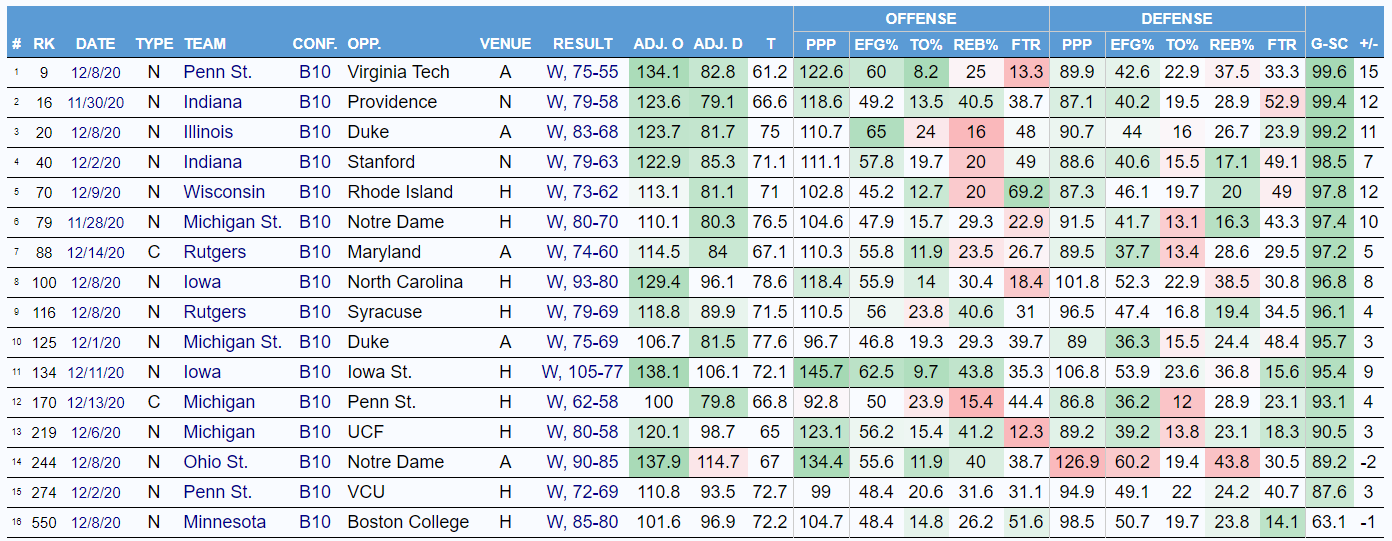Click the green 145.7 PPP cell
This screenshot has height=541, width=1392.
822,372
